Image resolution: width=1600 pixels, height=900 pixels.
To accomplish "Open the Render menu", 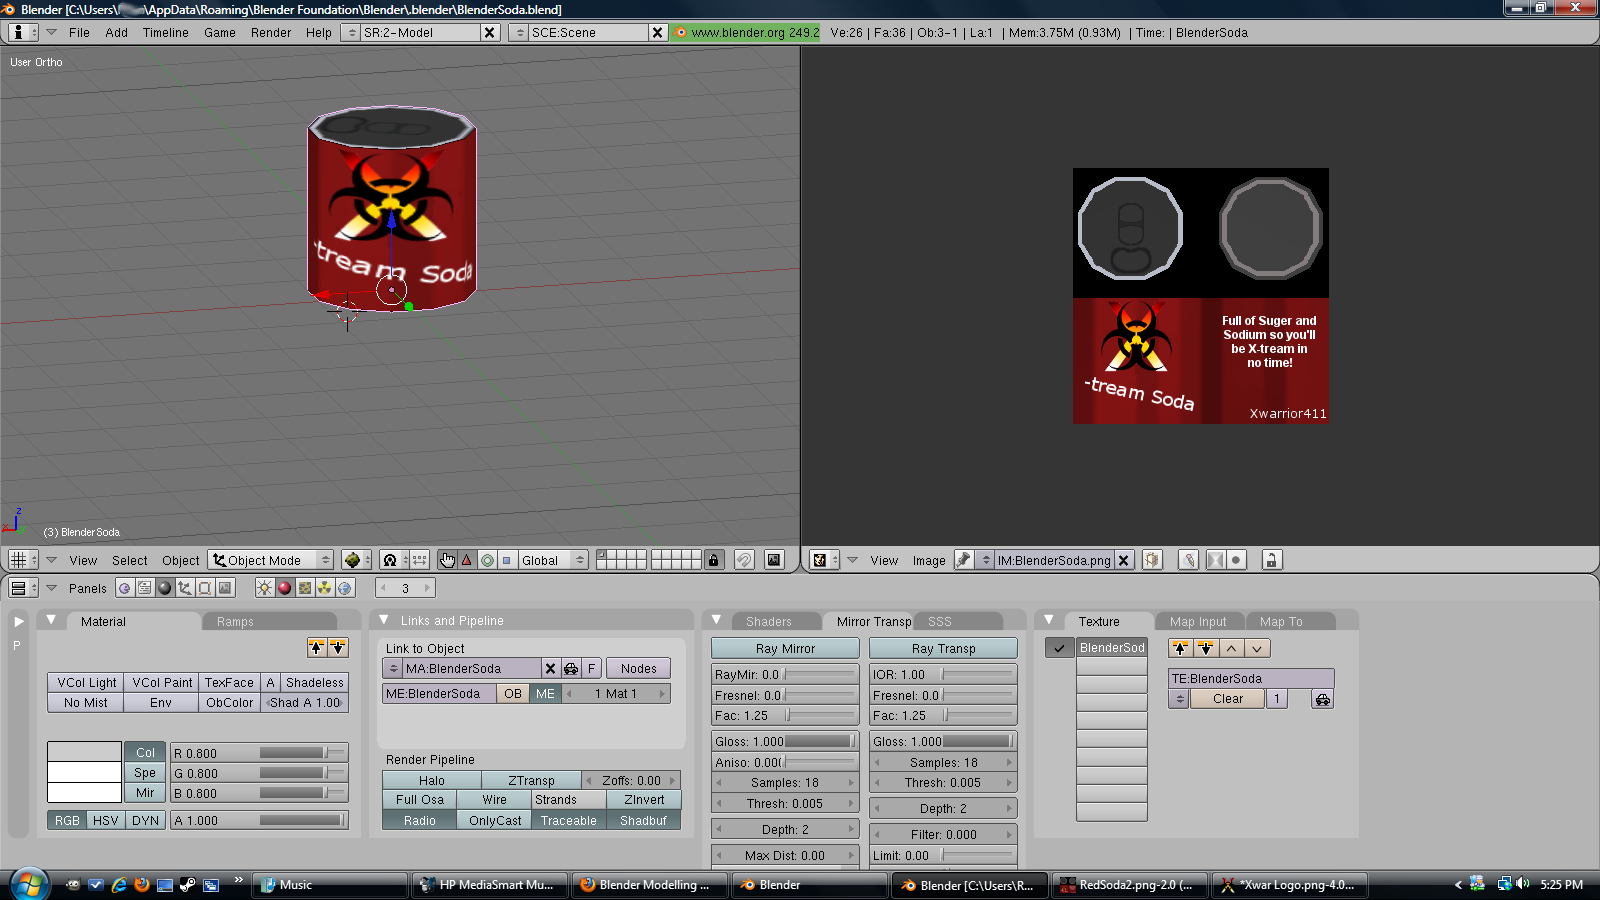I will (270, 32).
